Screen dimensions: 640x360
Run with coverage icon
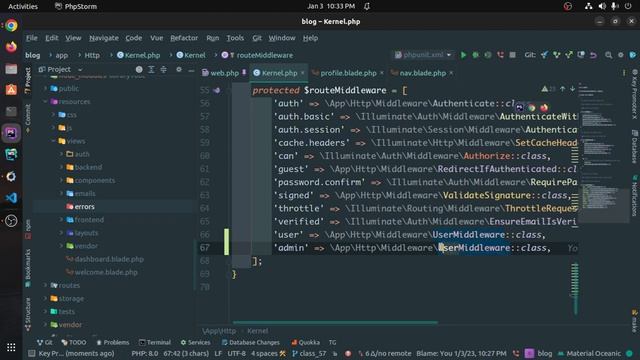coord(488,55)
